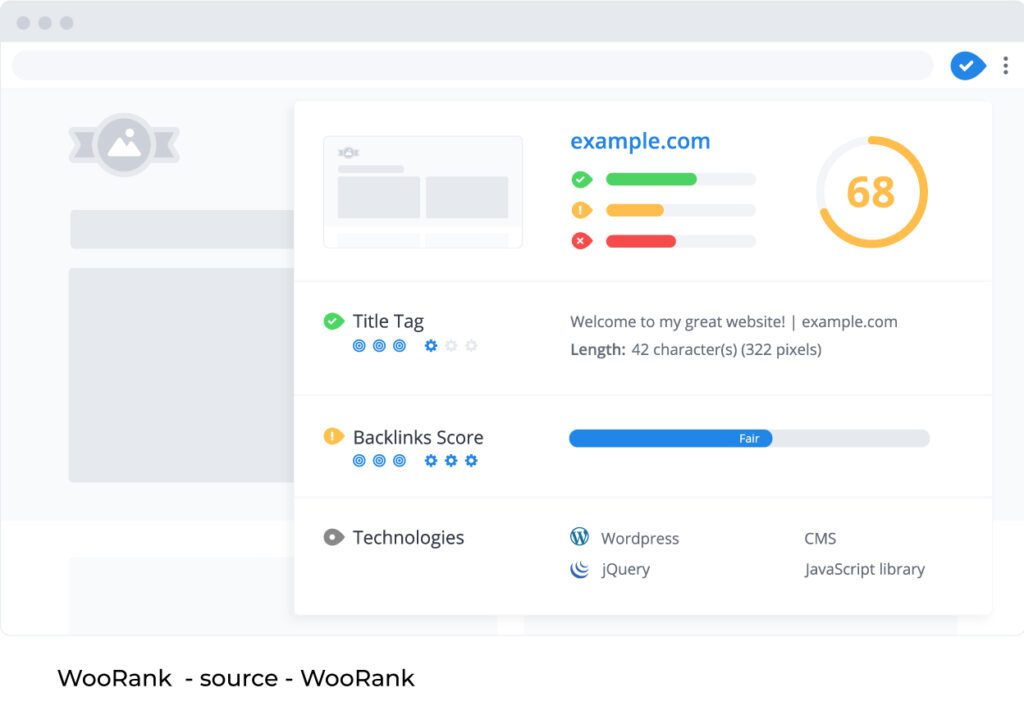Click the orange to-improve progress bar
This screenshot has height=715, width=1024.
tap(680, 210)
